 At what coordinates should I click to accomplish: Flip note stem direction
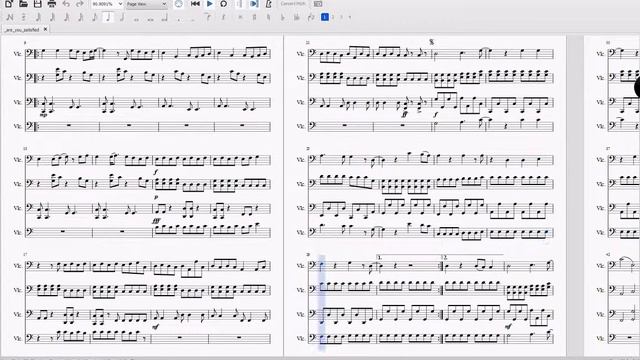311,17
